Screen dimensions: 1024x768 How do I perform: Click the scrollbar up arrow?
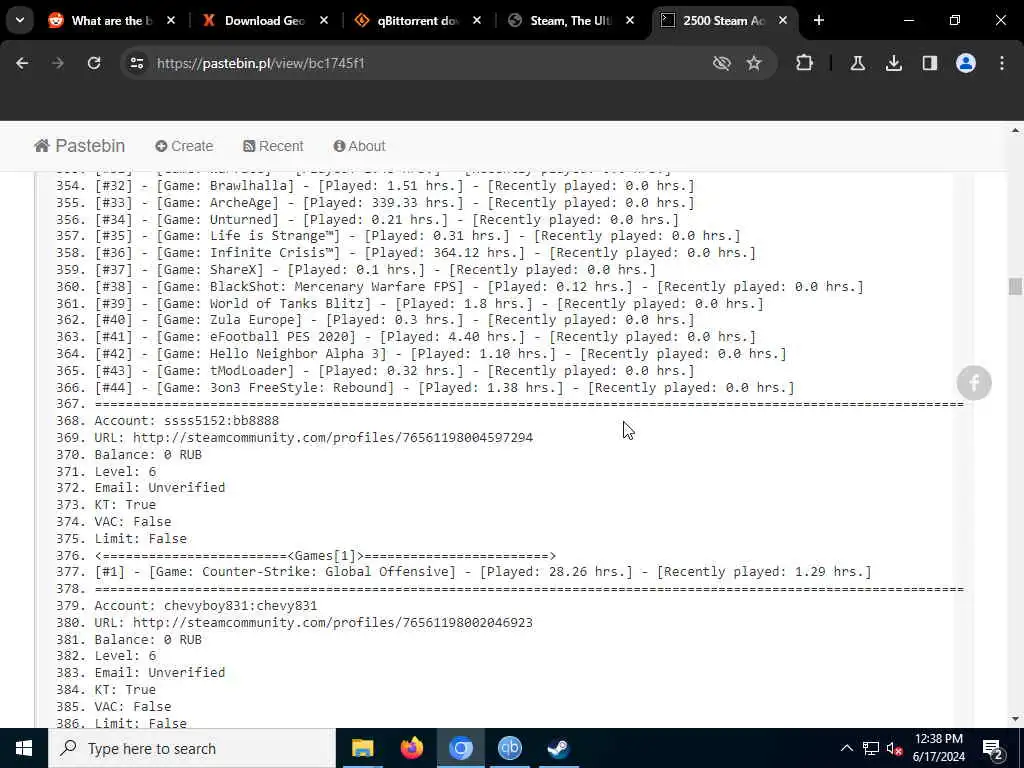click(1015, 131)
